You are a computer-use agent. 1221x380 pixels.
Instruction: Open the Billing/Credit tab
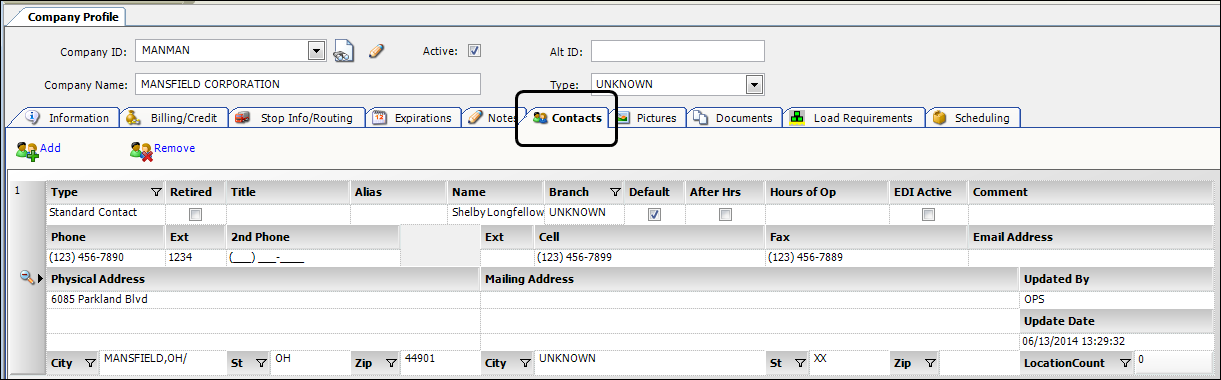pos(171,118)
